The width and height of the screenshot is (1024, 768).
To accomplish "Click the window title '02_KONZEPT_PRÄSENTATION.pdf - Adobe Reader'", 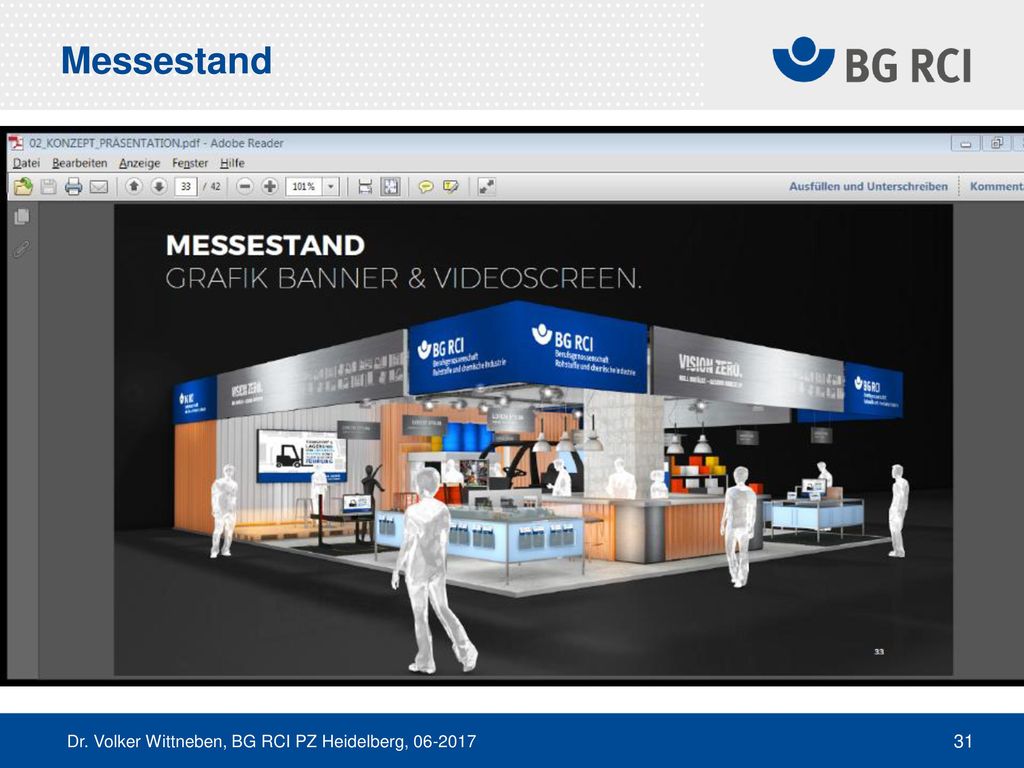I will (156, 143).
